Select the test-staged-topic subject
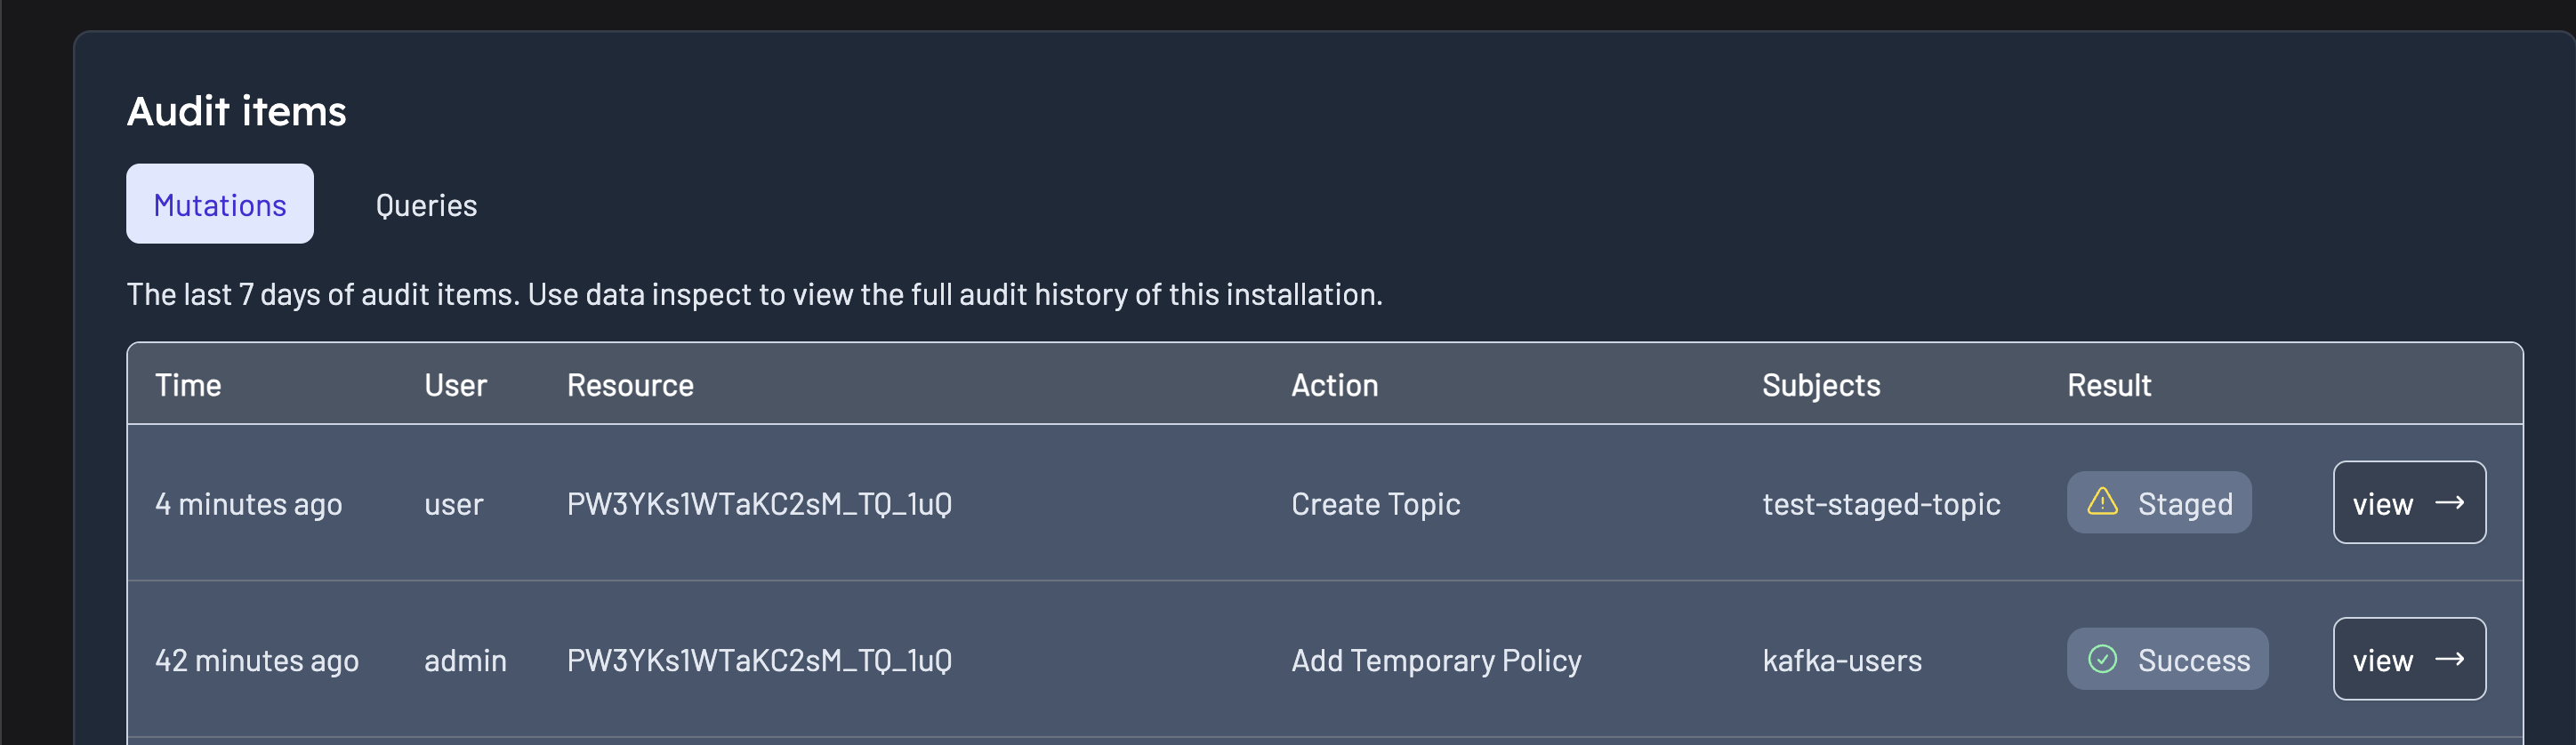 point(1880,504)
